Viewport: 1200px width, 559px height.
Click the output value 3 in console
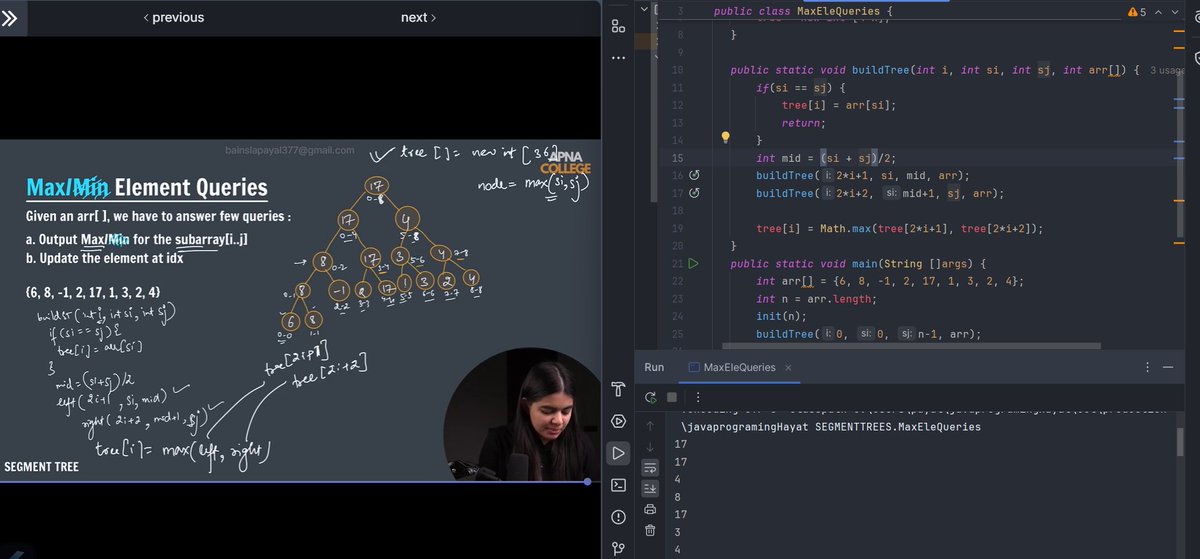pyautogui.click(x=679, y=532)
